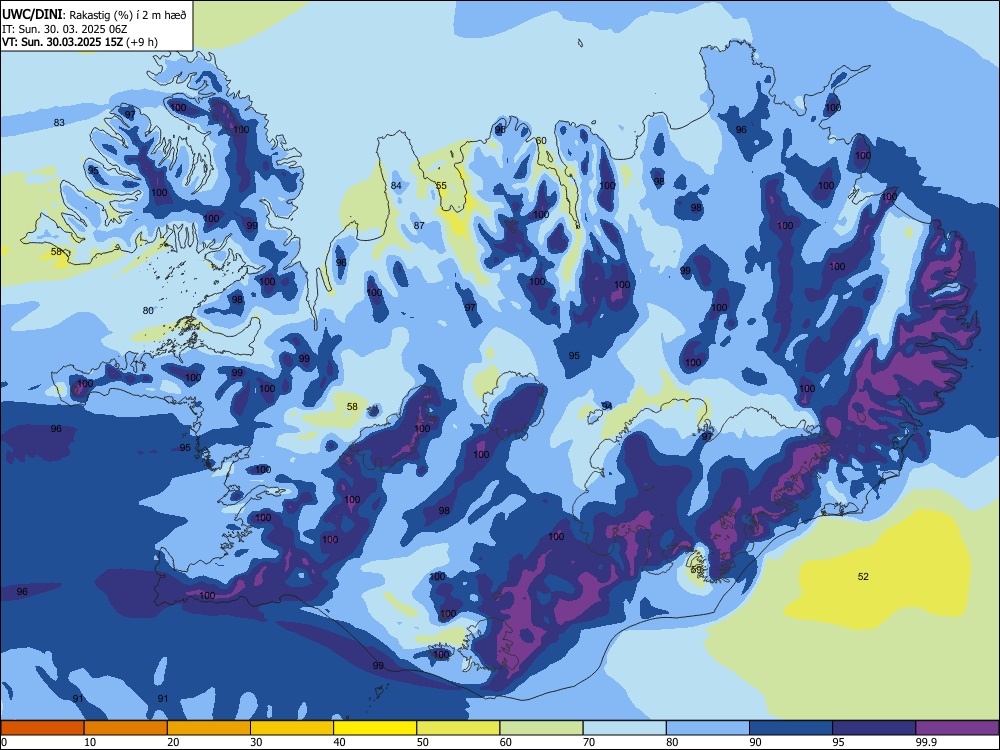Click the '10' legend tick label

[91, 742]
